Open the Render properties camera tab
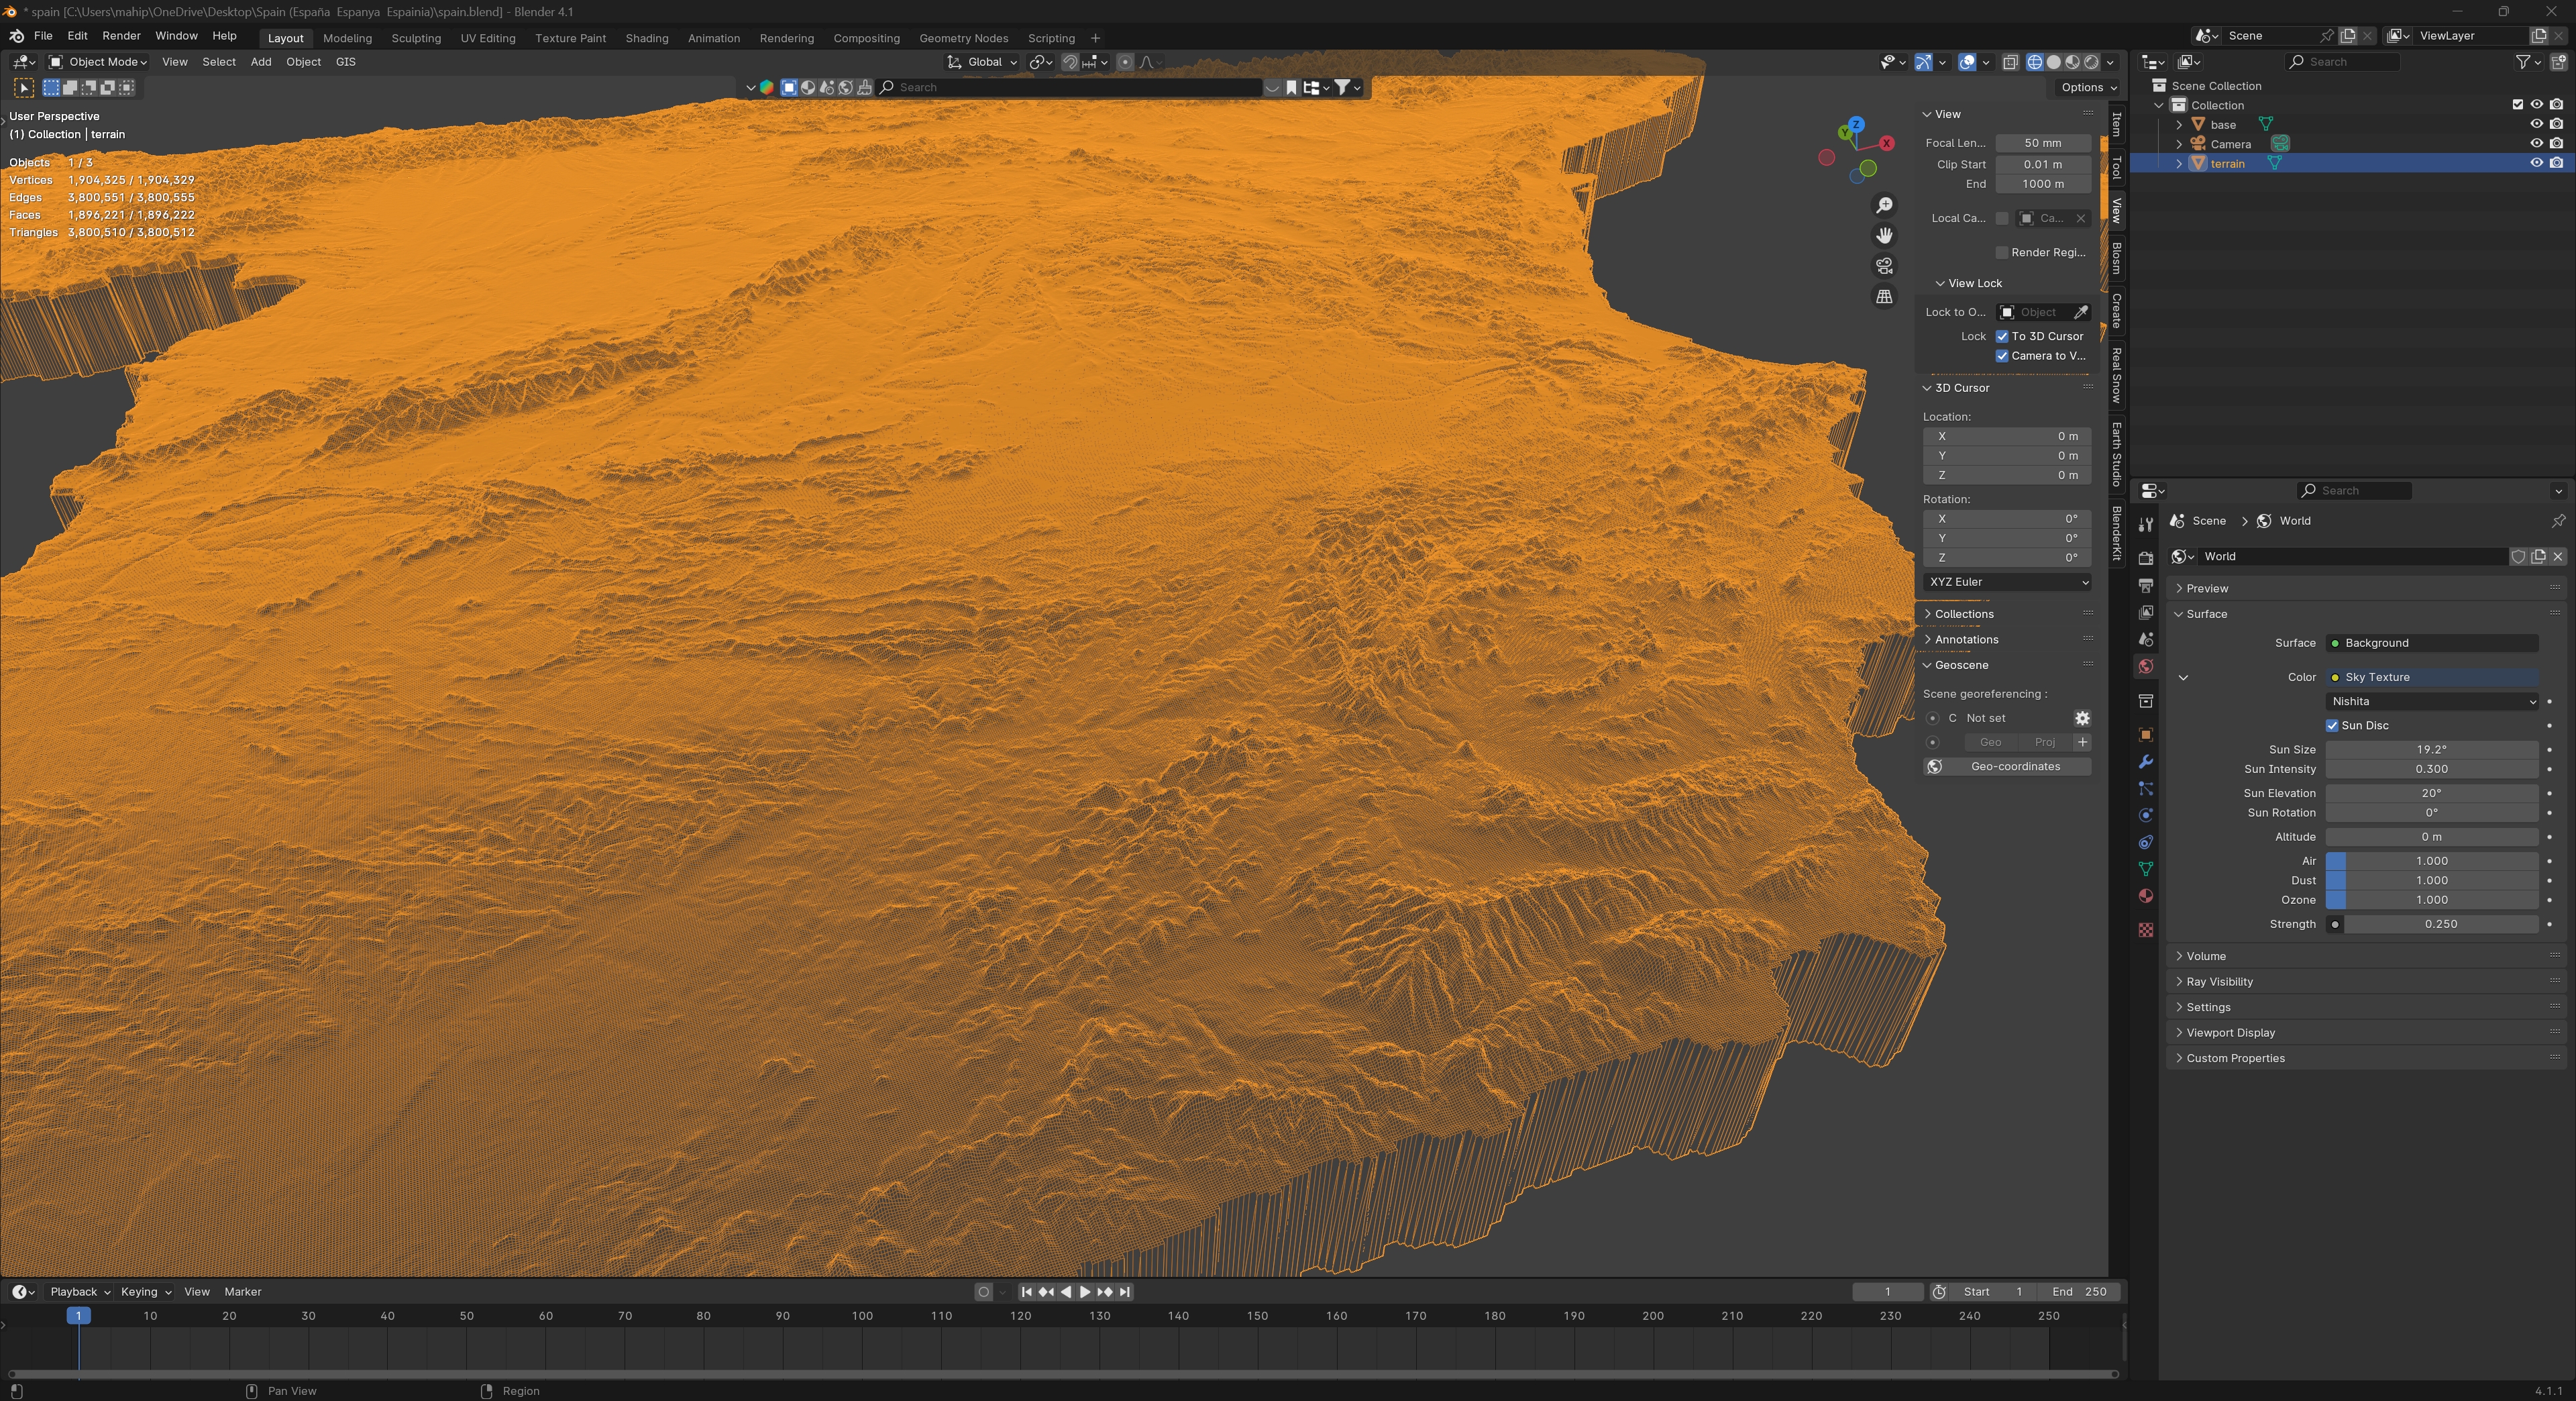 click(x=2145, y=558)
